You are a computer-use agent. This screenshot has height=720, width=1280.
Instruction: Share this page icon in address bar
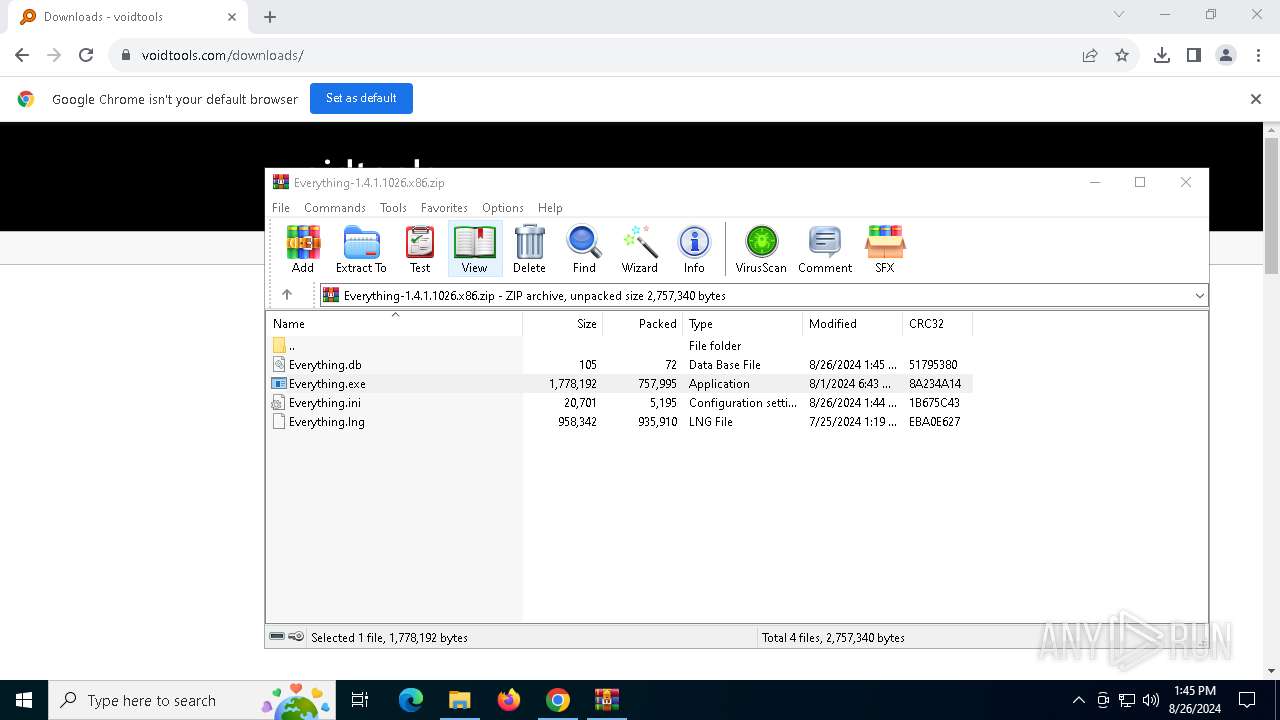click(x=1090, y=55)
